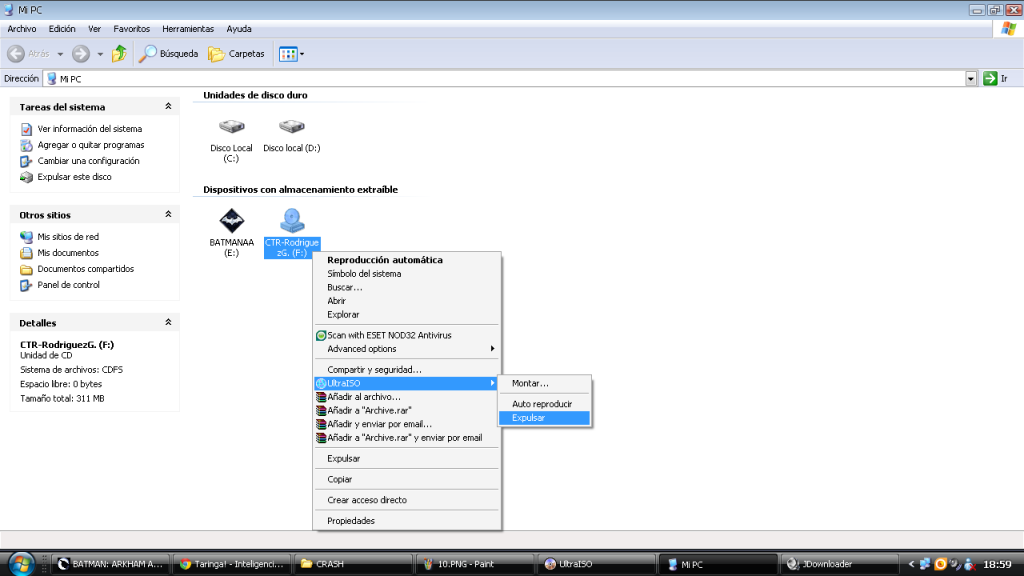
Task: Collapse the Detalles panel
Action: click(168, 323)
